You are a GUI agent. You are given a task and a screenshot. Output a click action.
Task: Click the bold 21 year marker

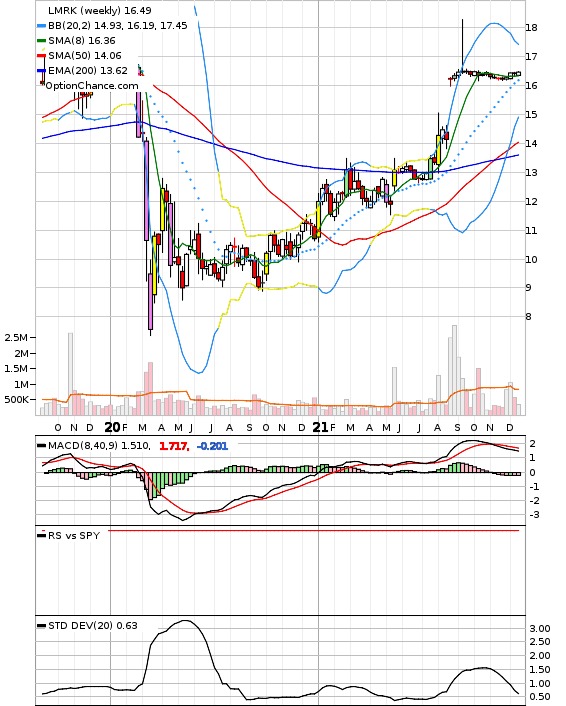(x=320, y=427)
